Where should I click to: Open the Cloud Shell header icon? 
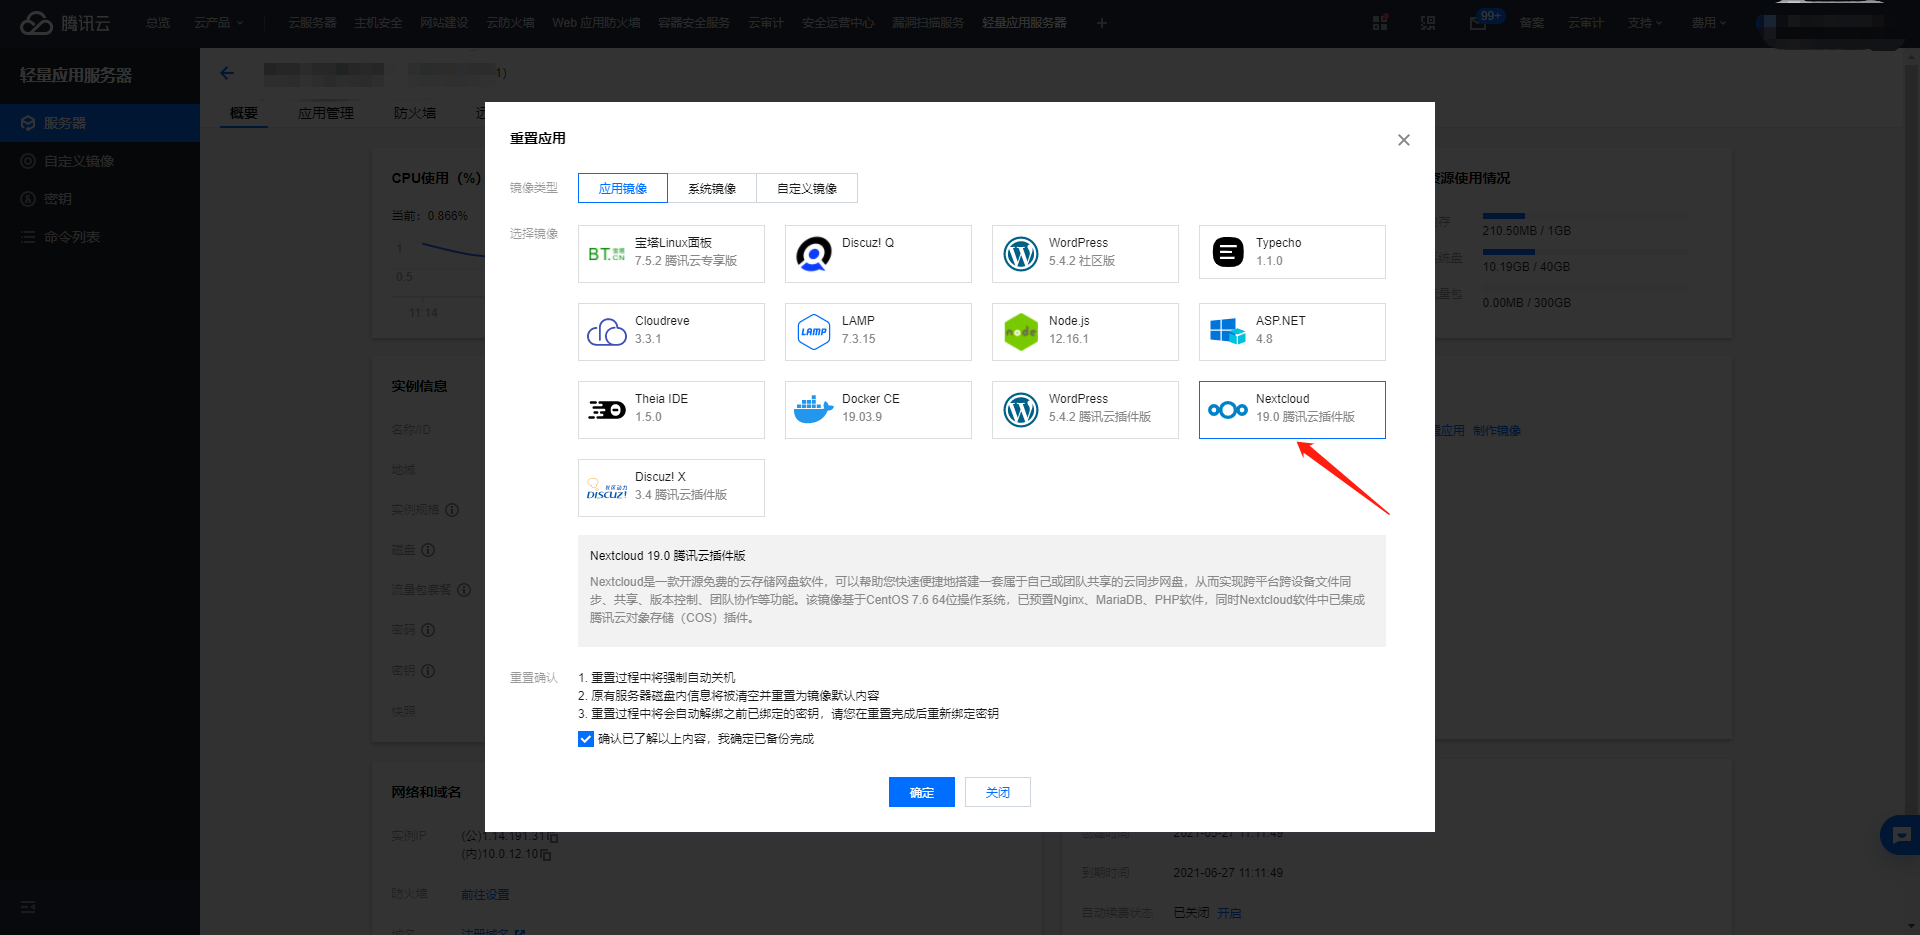pos(1428,23)
